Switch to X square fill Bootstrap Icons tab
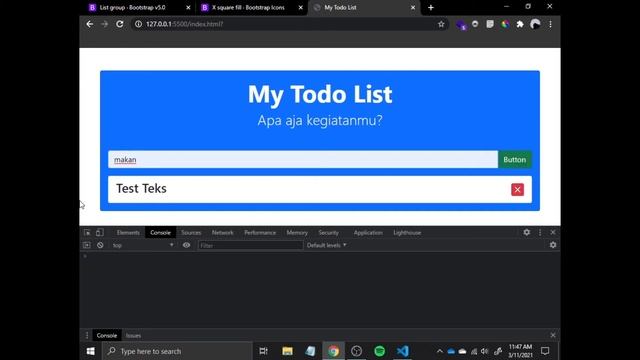640x360 pixels. (250, 7)
